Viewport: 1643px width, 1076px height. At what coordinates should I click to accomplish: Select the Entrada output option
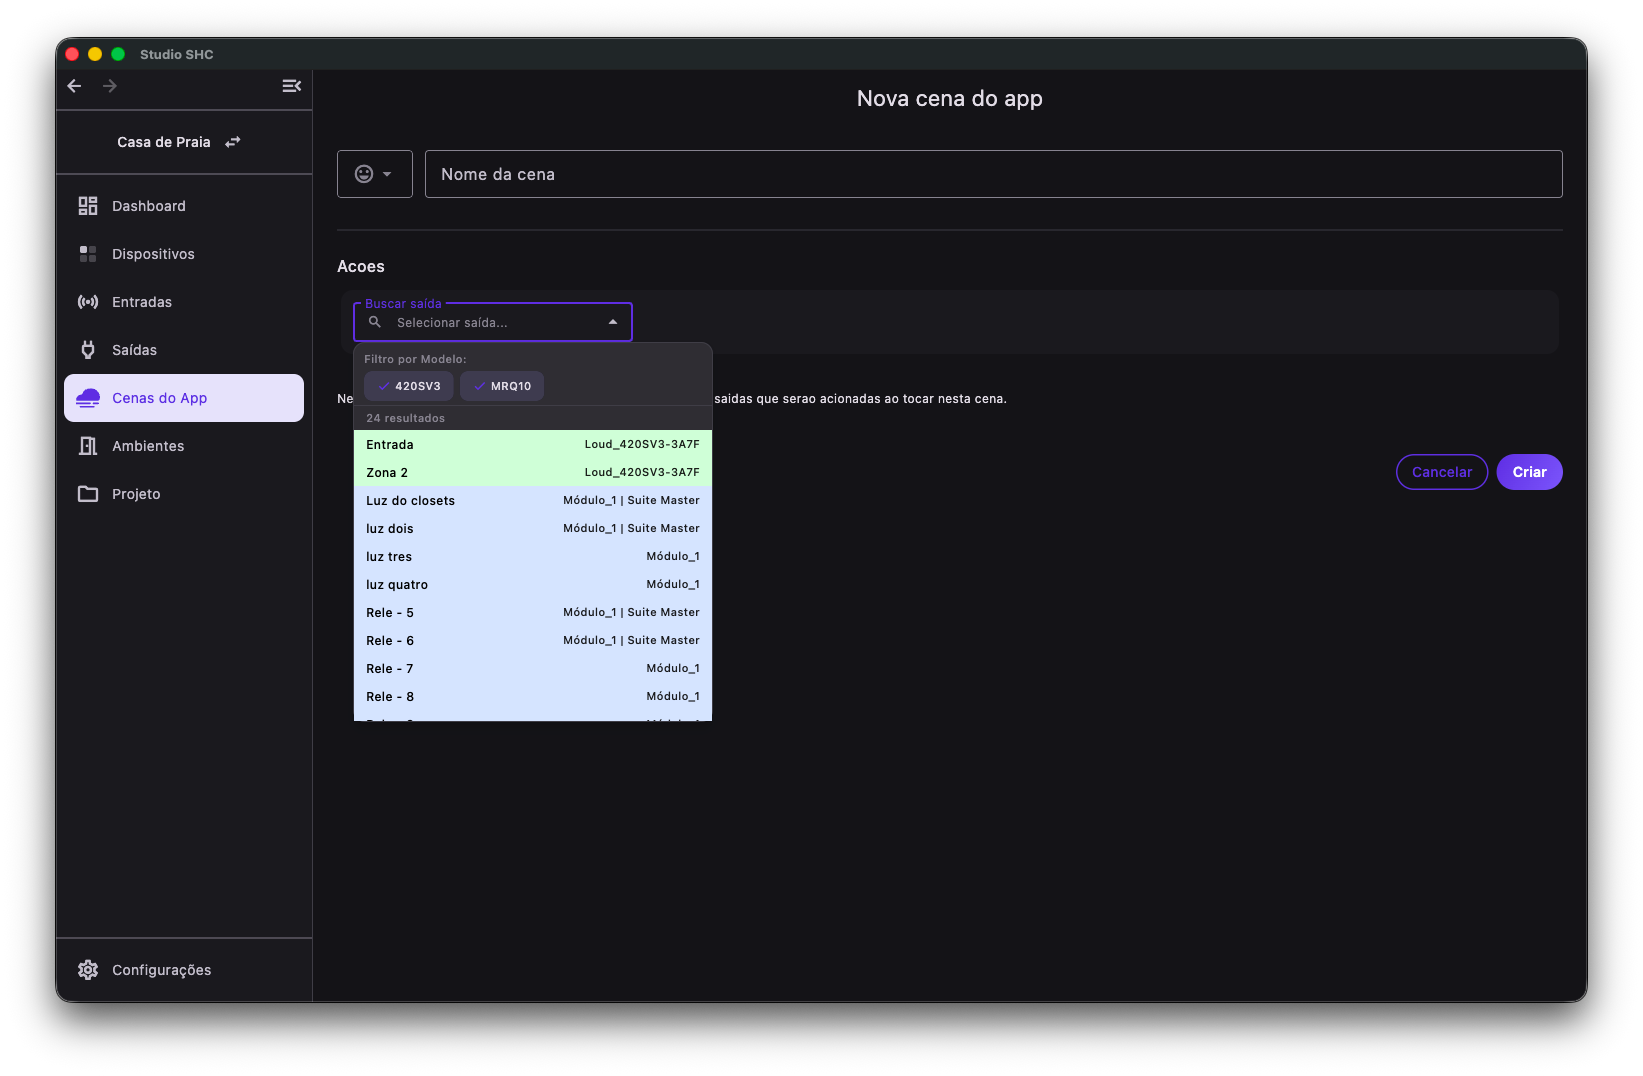point(533,444)
